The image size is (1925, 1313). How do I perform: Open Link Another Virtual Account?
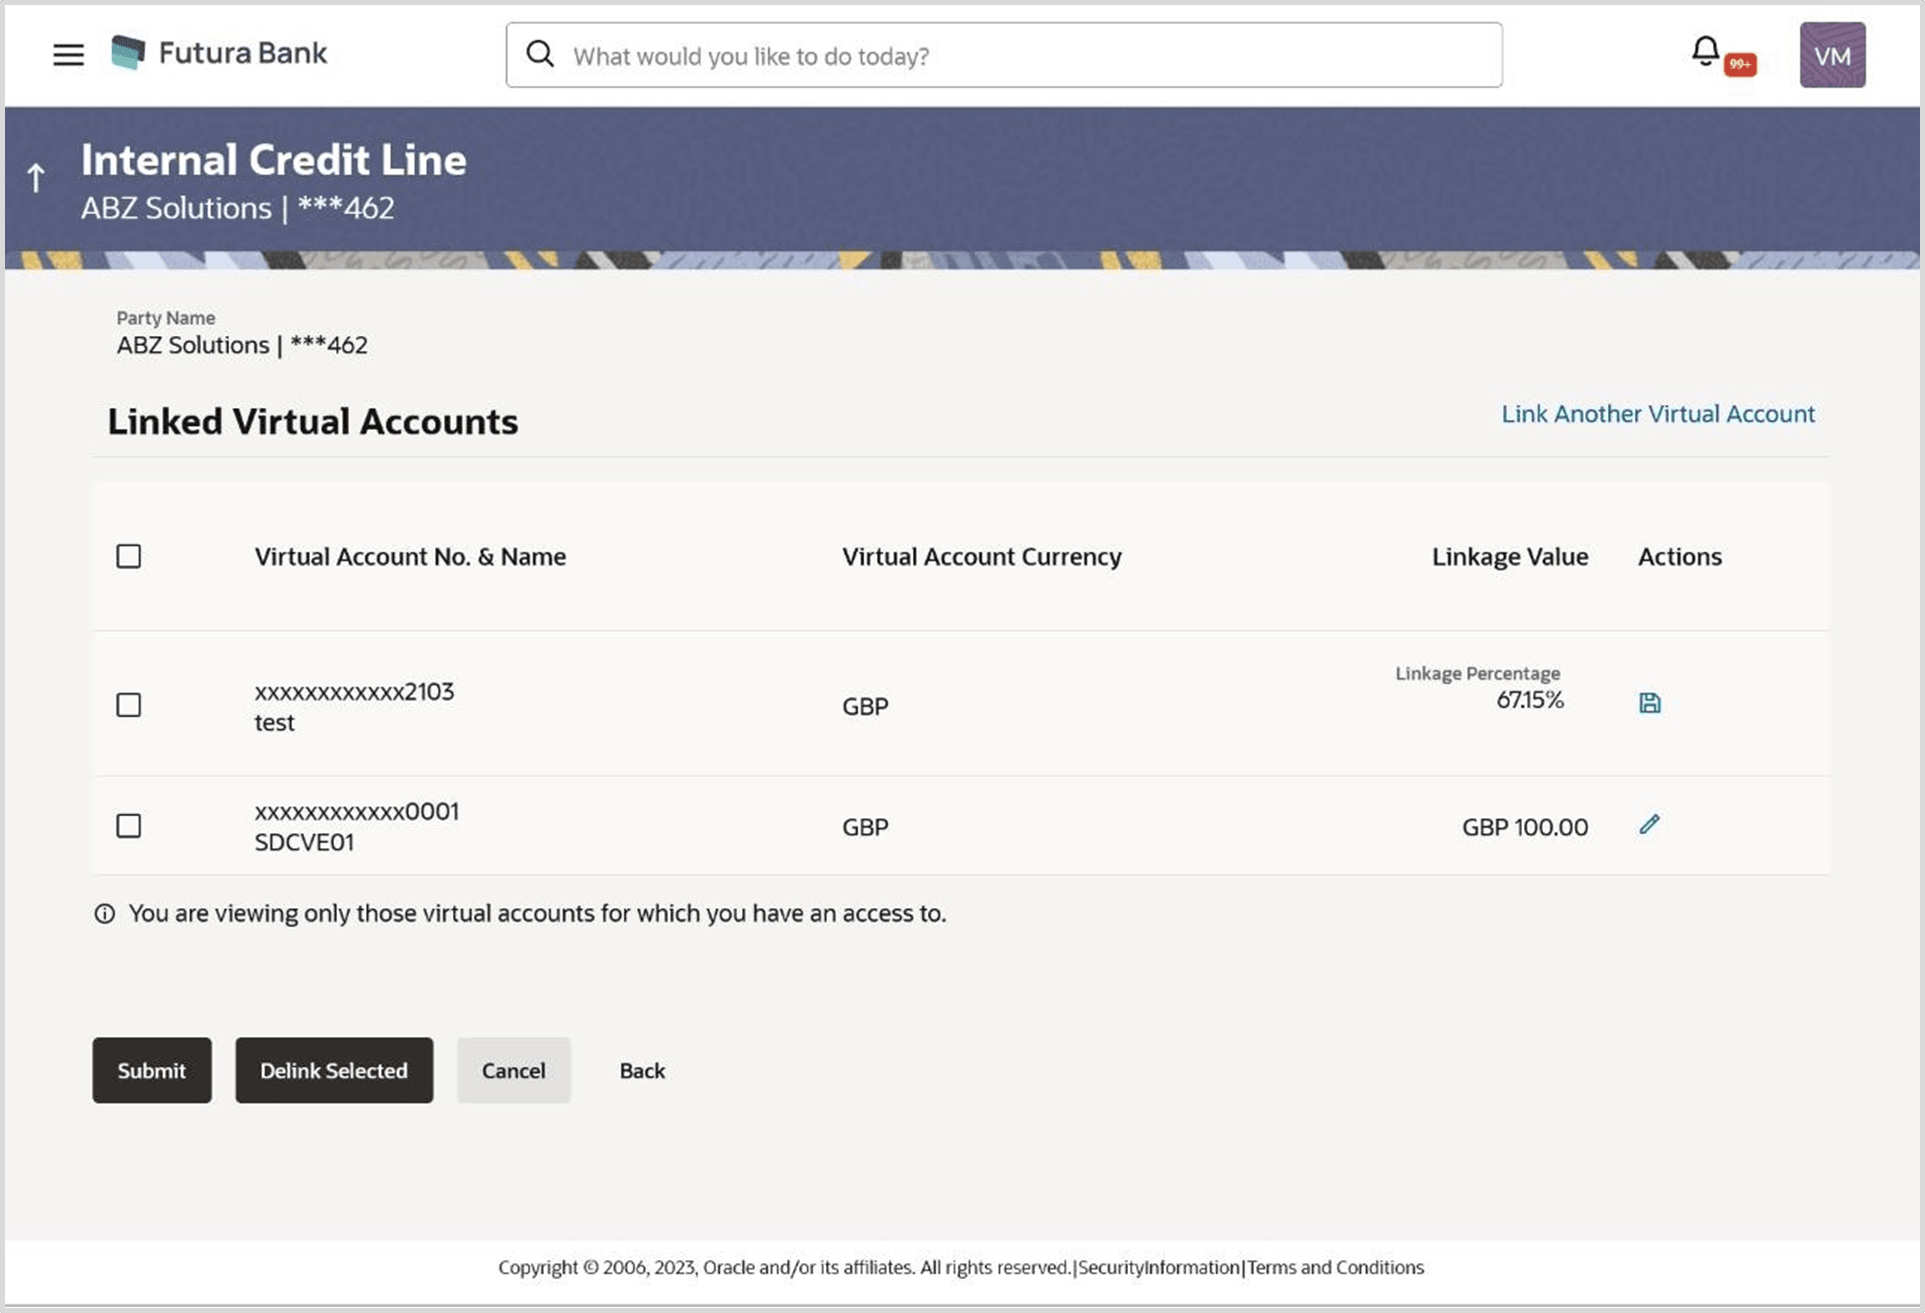1658,413
